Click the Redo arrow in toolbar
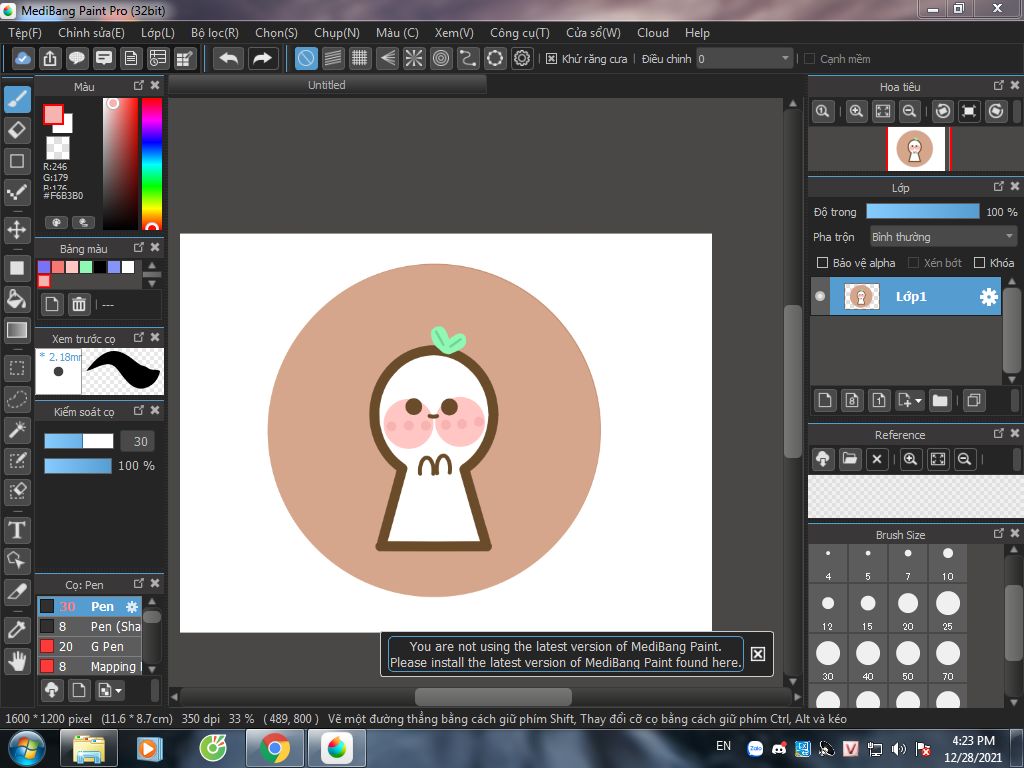 click(x=263, y=59)
